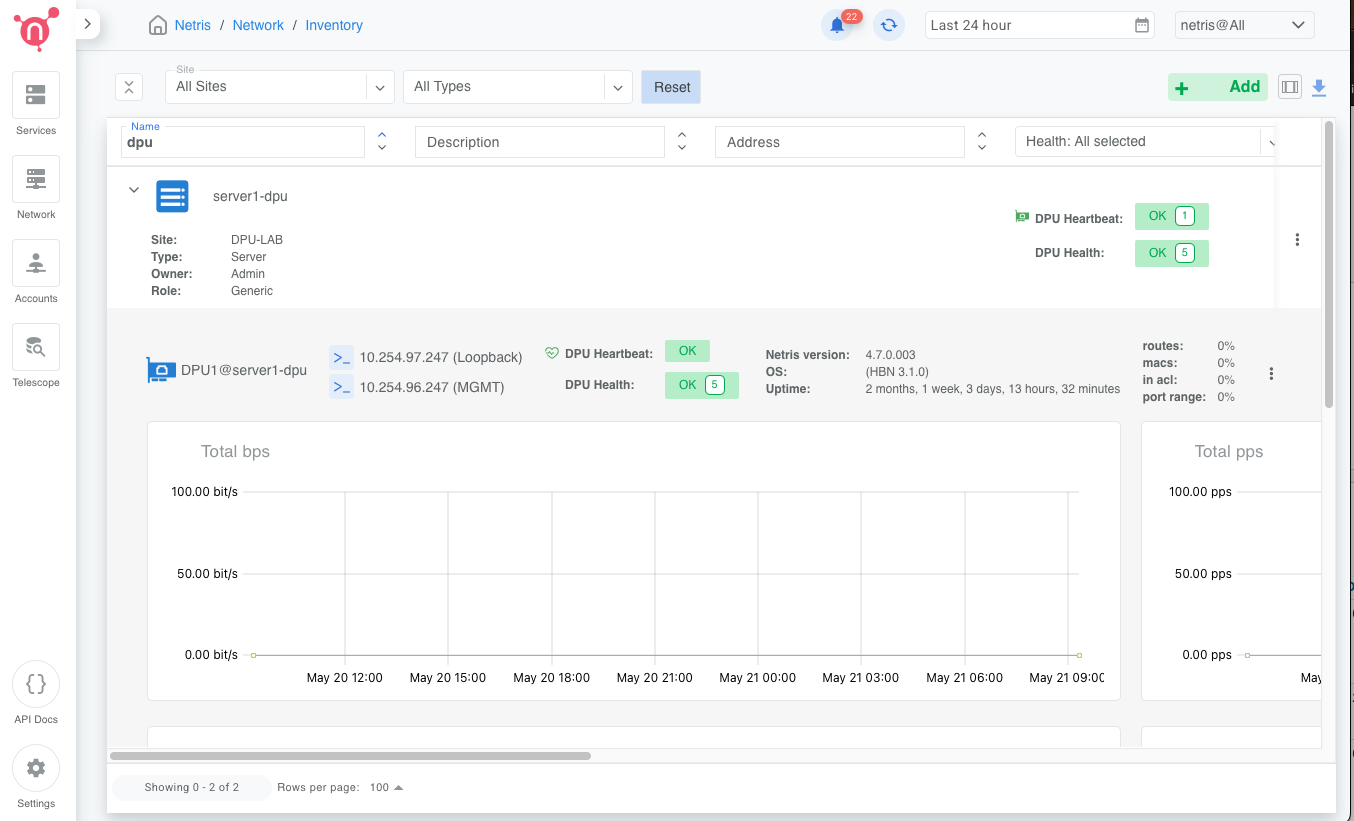Collapse filters with the double-chevron button
The image size is (1354, 821).
[x=129, y=87]
